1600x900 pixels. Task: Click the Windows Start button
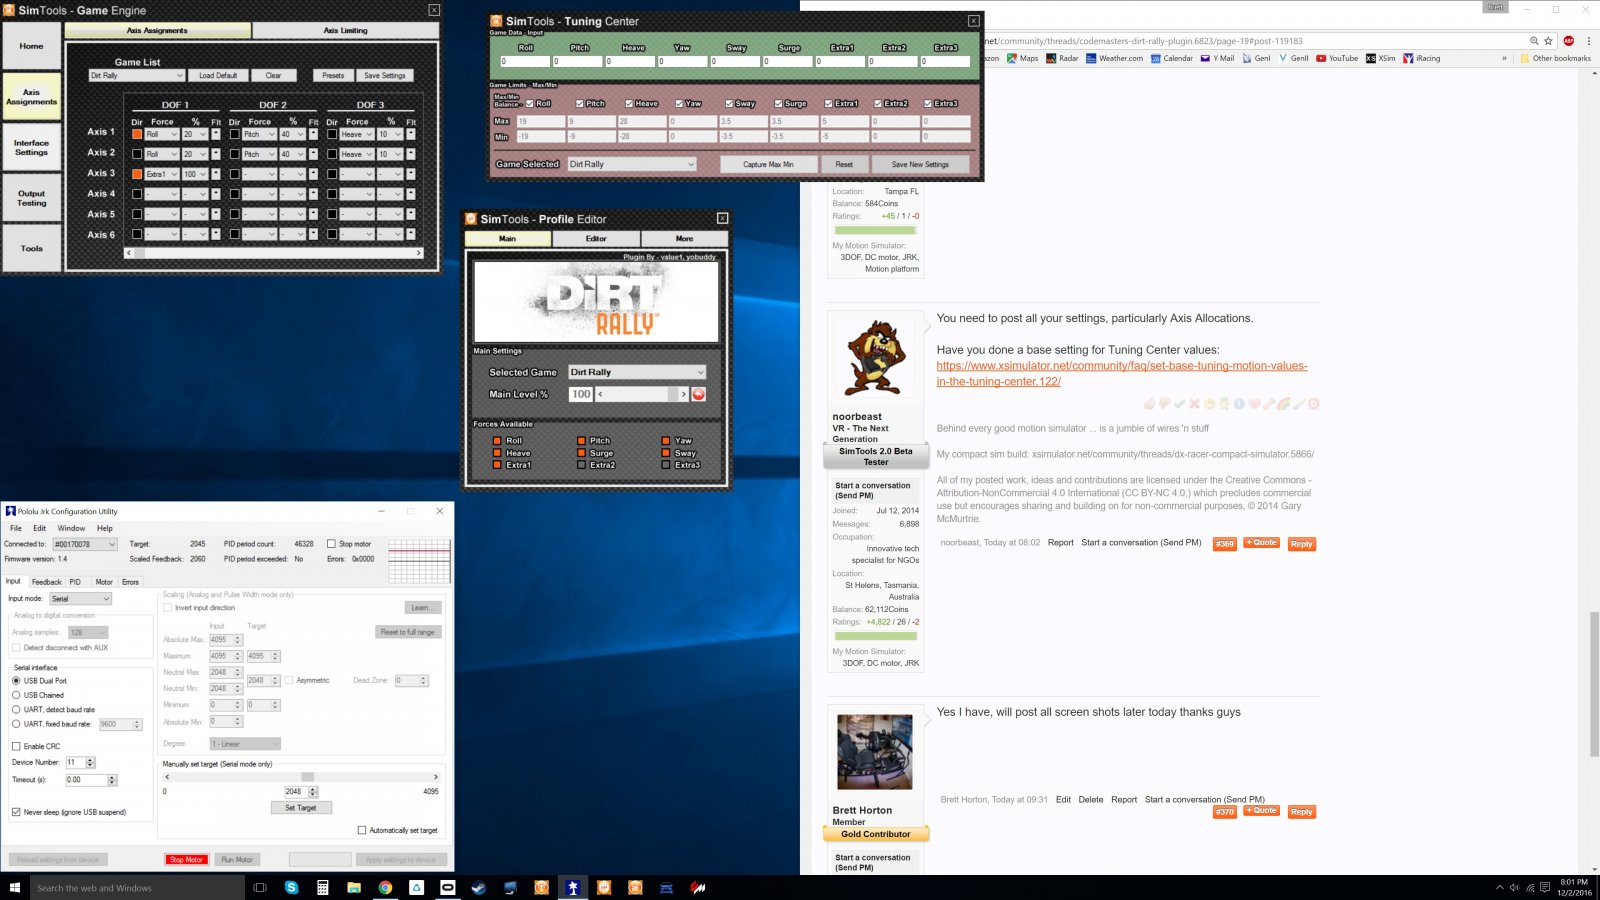tap(14, 887)
